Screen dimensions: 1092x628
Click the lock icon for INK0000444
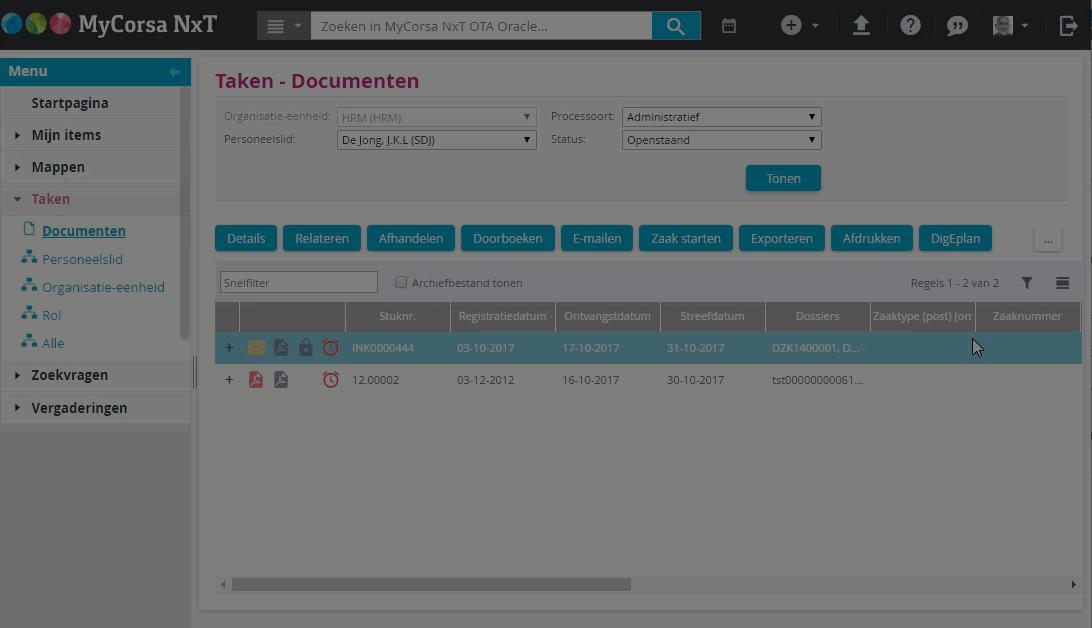(x=306, y=347)
